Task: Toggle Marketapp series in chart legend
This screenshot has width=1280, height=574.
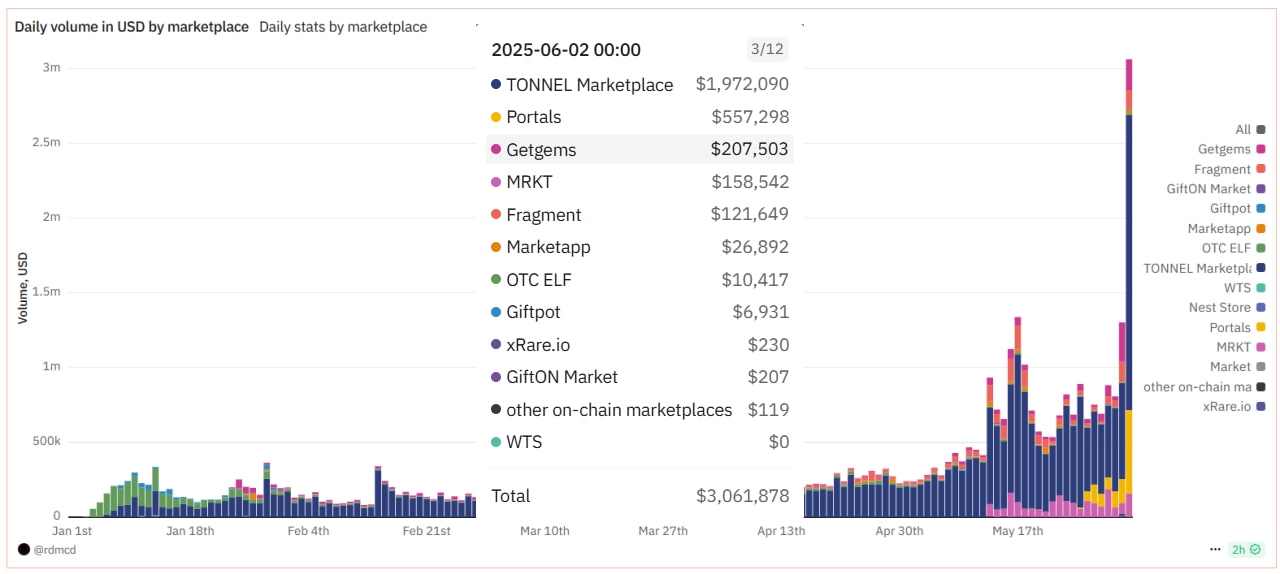Action: pos(1227,228)
